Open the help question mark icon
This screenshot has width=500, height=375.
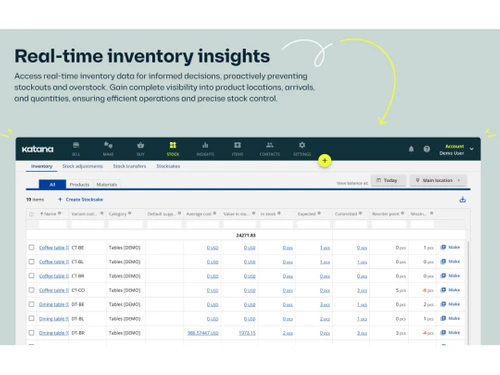pyautogui.click(x=427, y=149)
